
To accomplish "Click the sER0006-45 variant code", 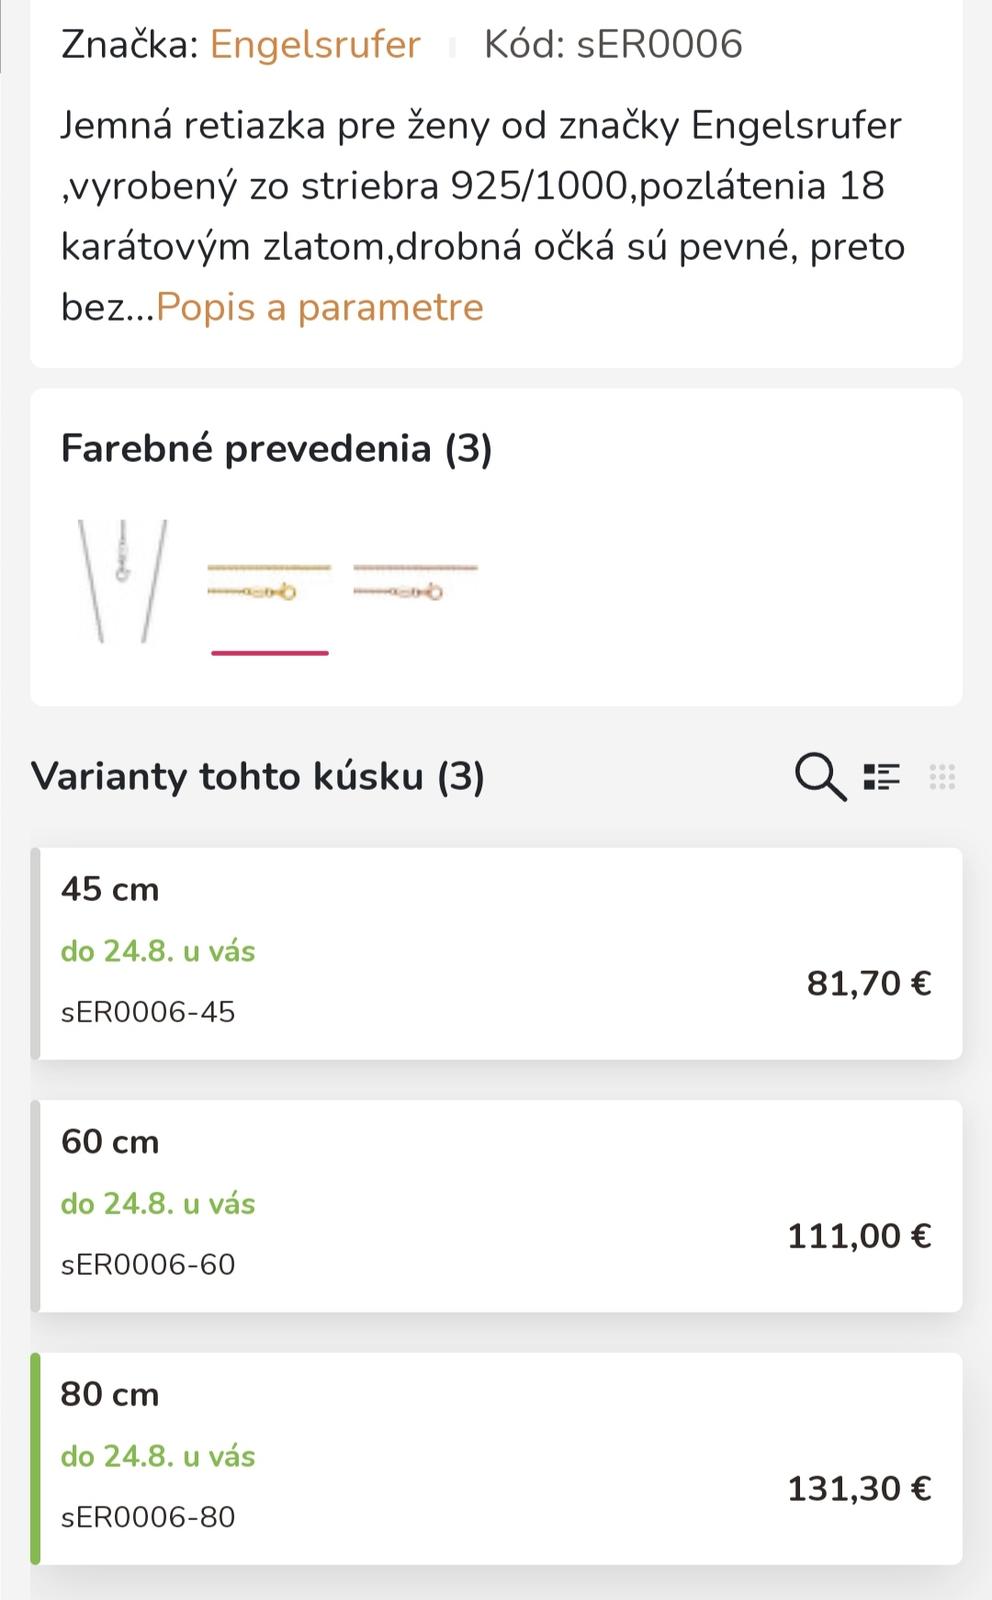I will [x=148, y=1012].
